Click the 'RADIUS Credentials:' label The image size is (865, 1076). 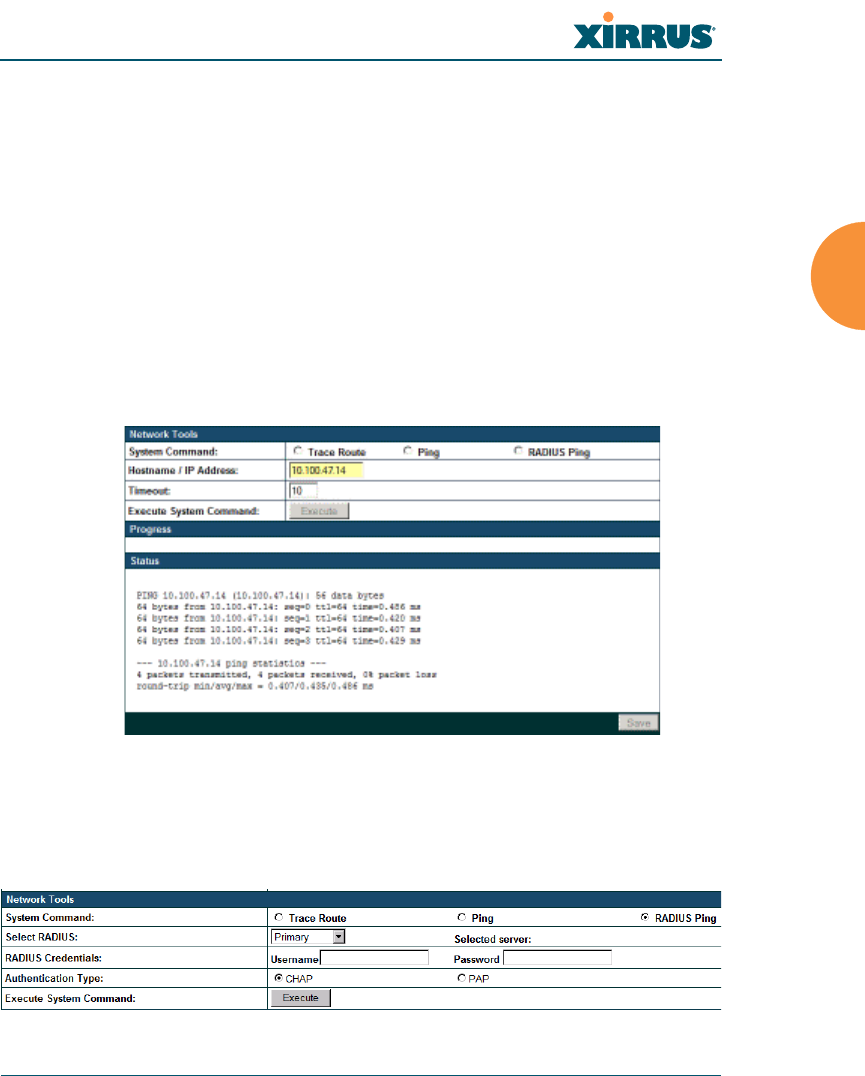click(x=54, y=958)
